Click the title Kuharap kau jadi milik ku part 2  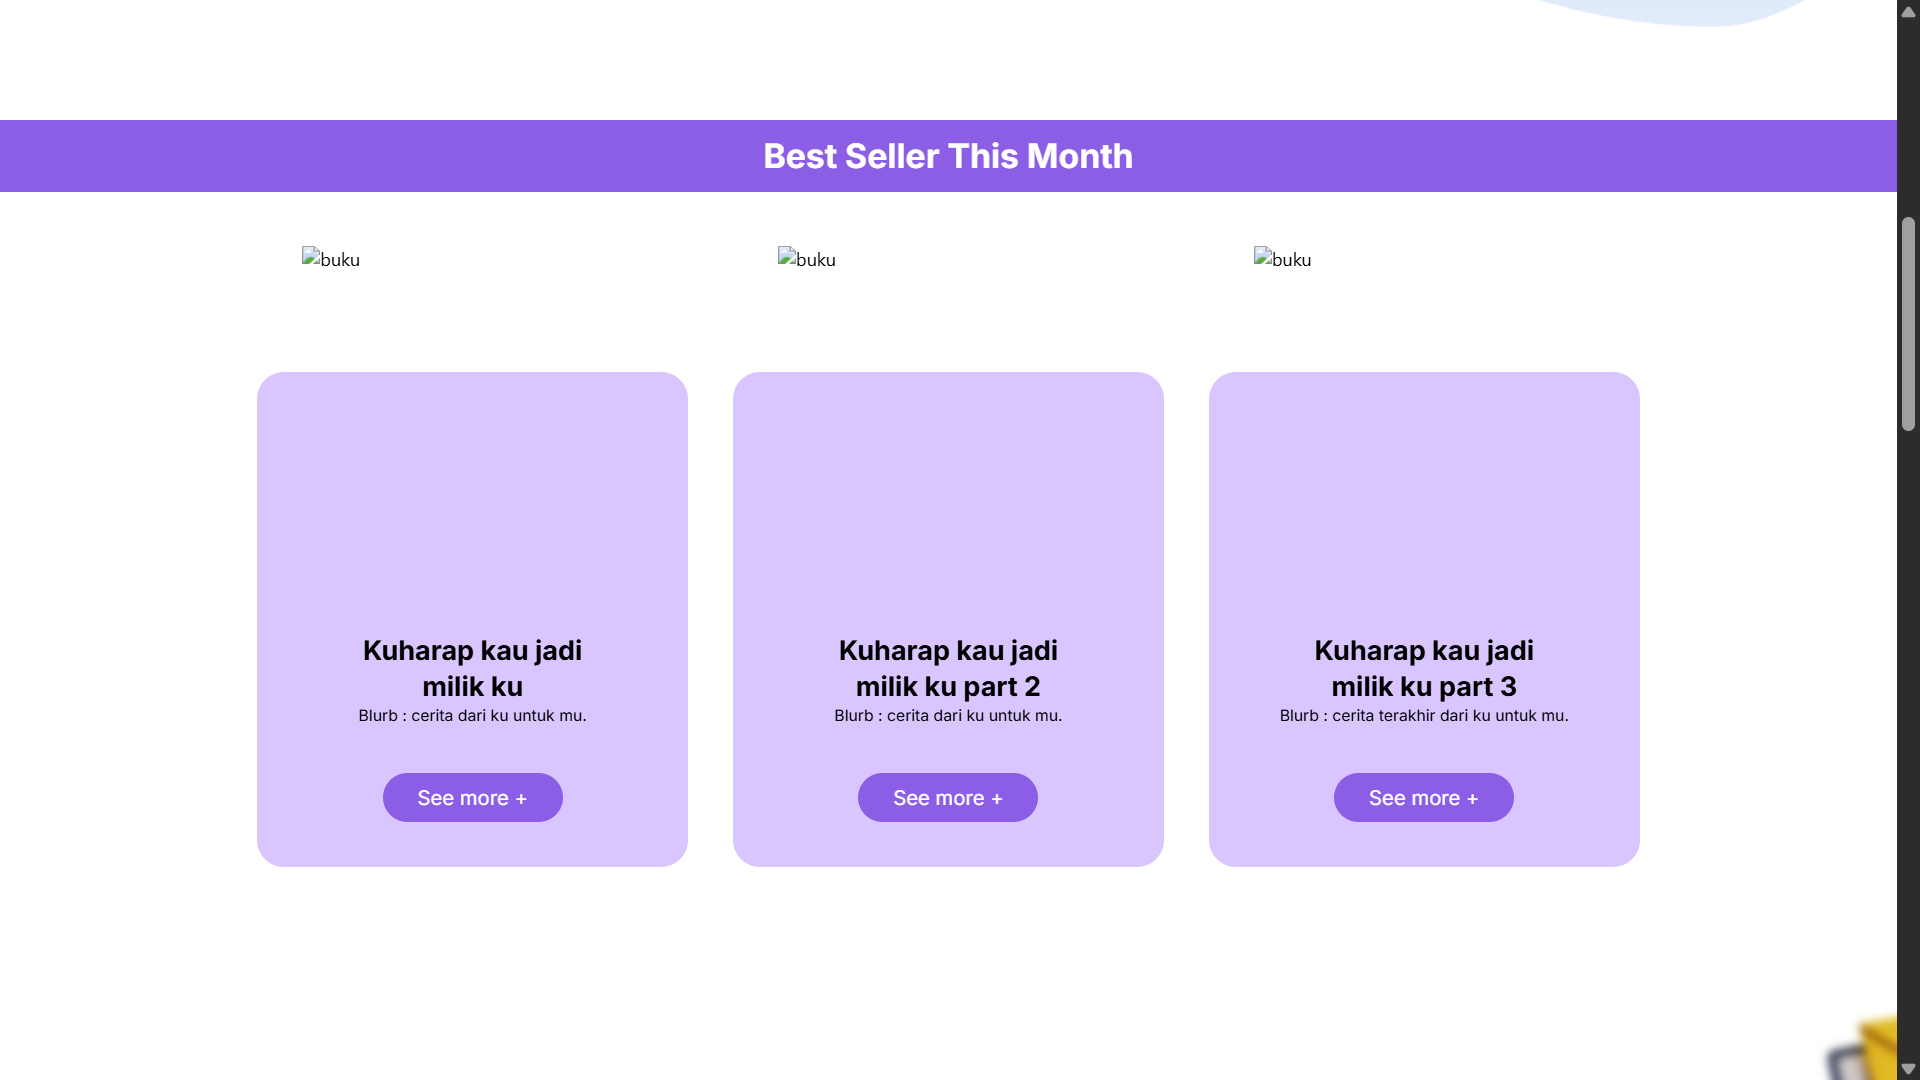[x=948, y=668]
